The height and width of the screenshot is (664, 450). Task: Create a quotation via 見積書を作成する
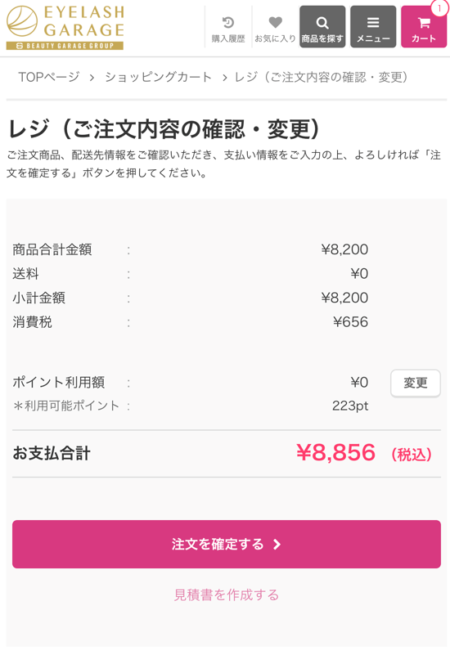pyautogui.click(x=226, y=595)
